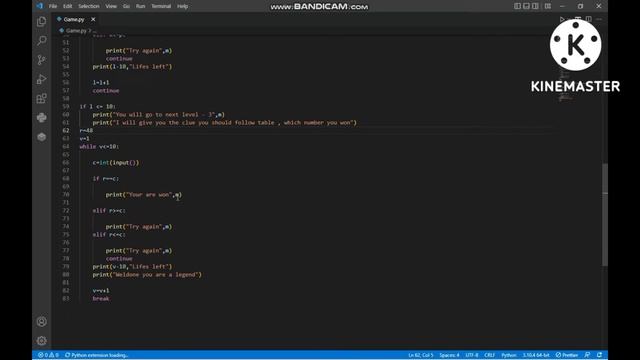Click the cube icon below Python icon
The image size is (640, 360).
(x=42, y=137)
